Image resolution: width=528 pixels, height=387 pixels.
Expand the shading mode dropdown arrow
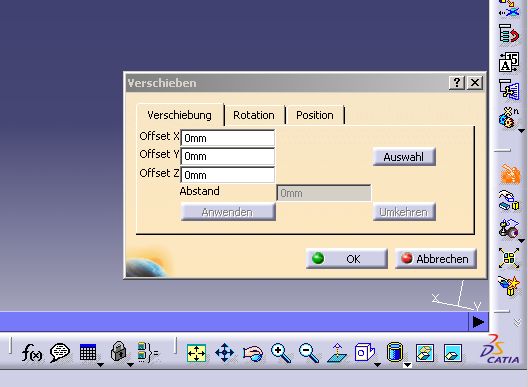tap(407, 365)
